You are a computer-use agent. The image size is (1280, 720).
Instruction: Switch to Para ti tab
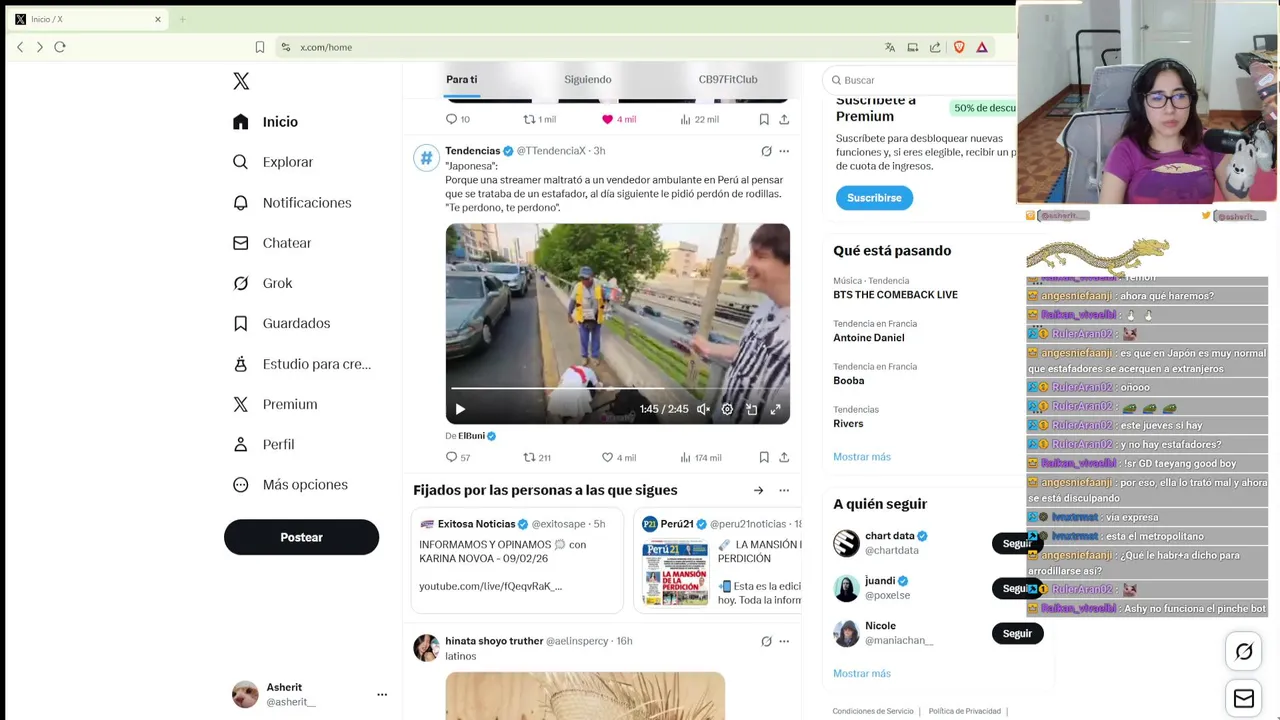pos(462,79)
